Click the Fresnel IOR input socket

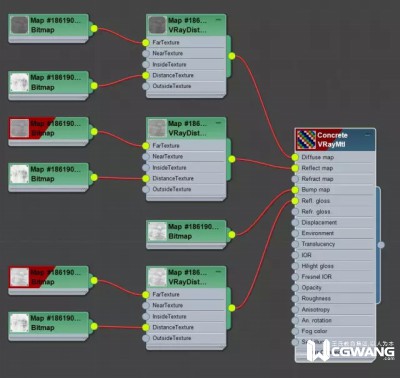click(295, 277)
